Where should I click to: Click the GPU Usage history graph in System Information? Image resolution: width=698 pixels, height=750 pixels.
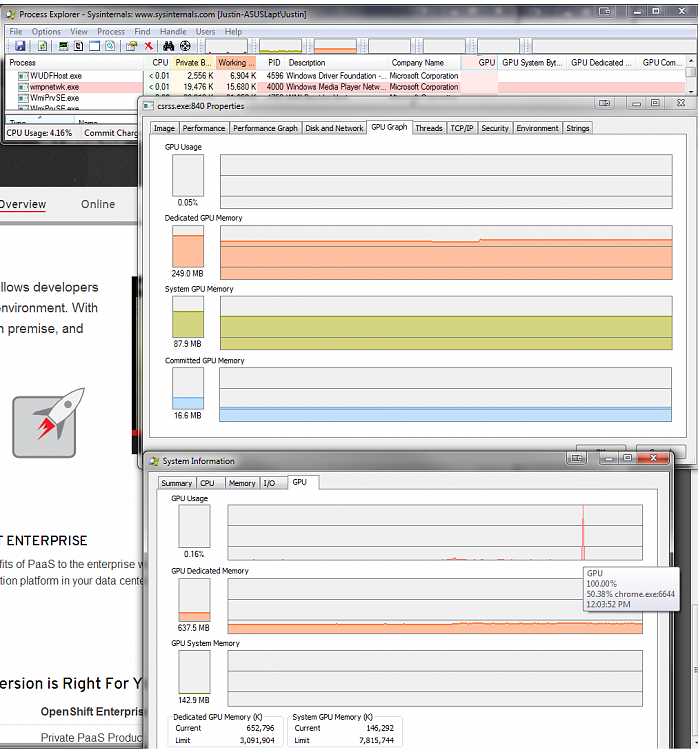pos(435,532)
